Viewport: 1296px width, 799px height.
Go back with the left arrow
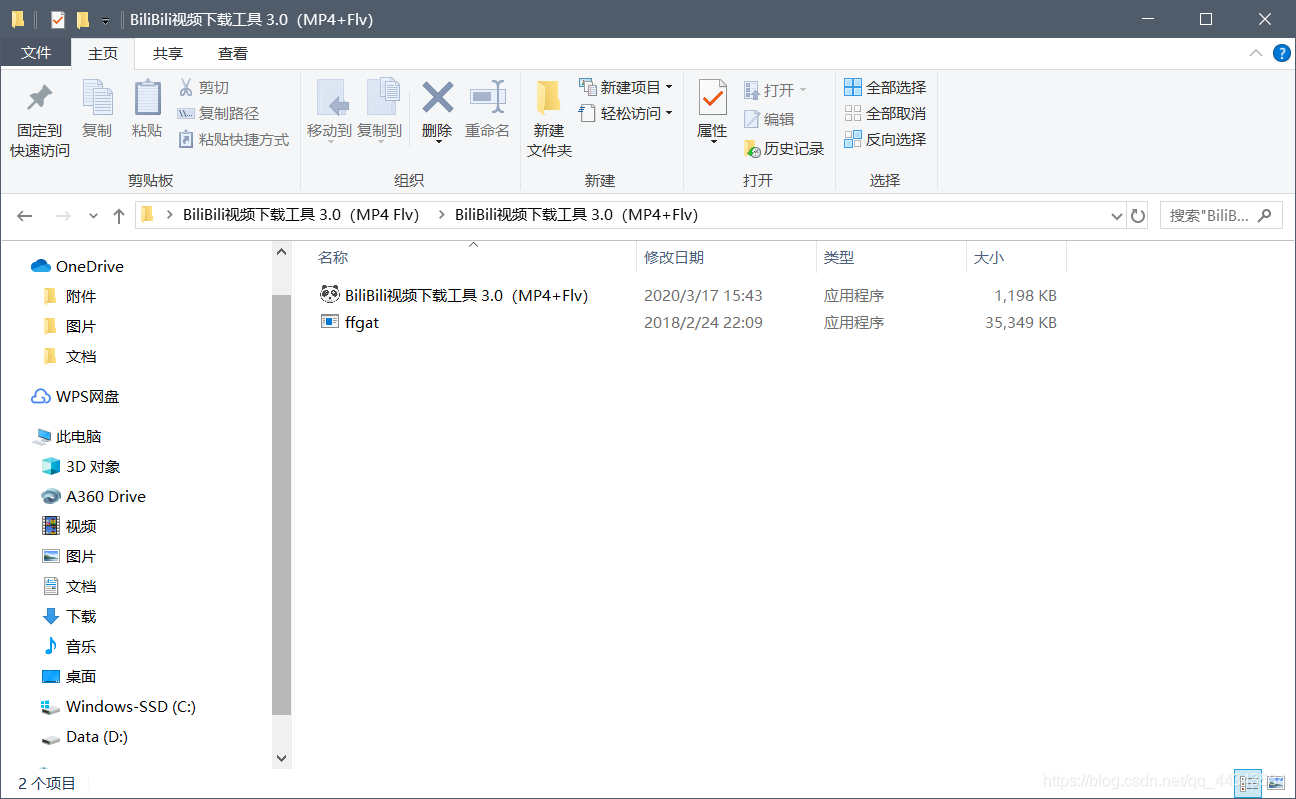[25, 215]
